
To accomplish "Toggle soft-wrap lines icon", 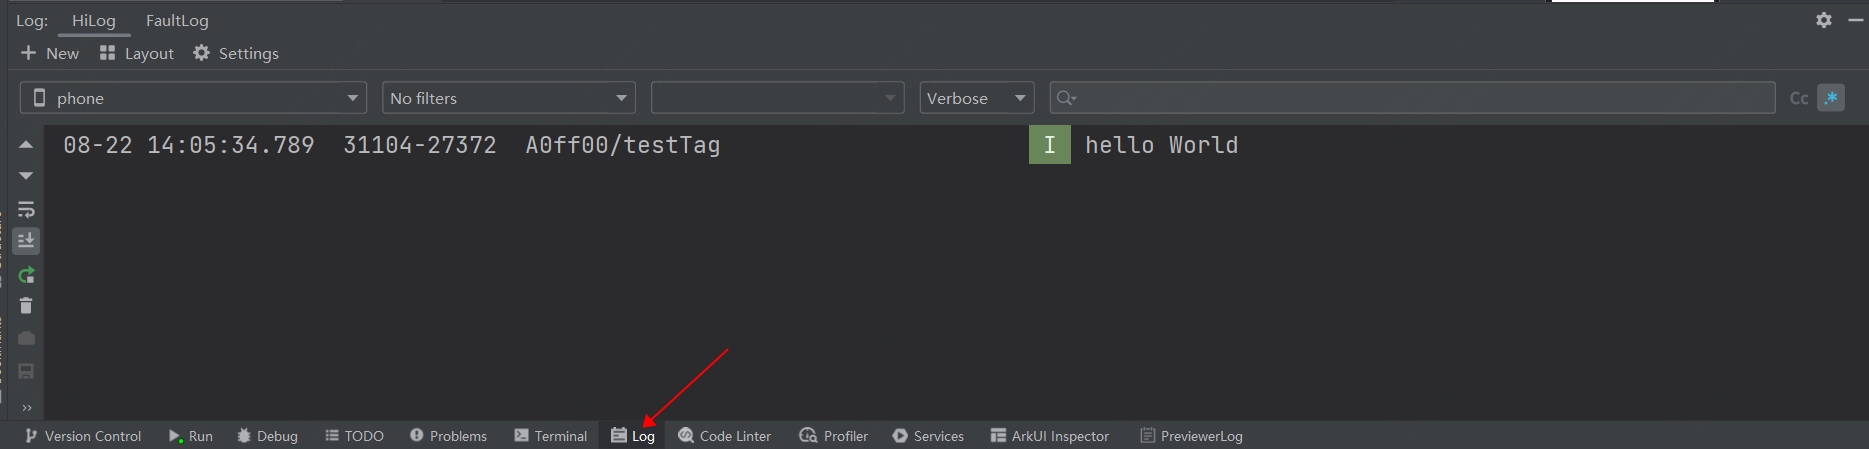I will tap(26, 210).
